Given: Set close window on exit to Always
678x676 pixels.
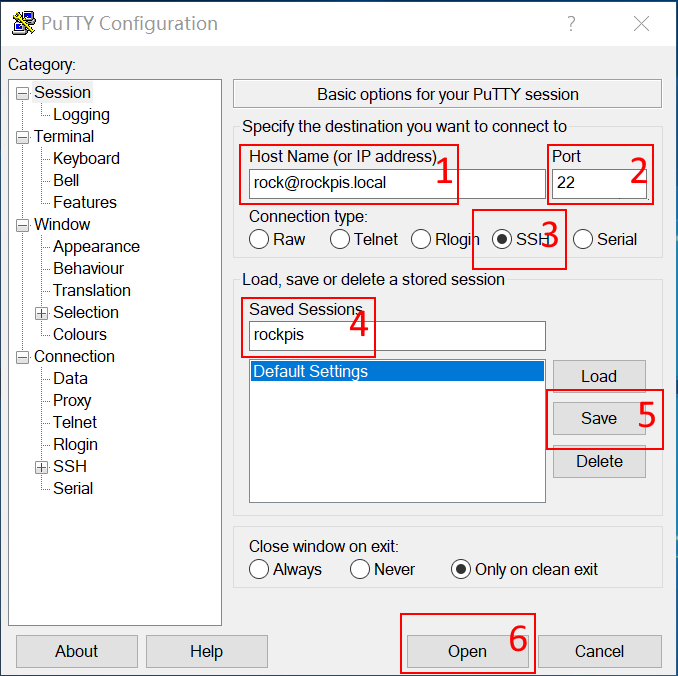Looking at the screenshot, I should 259,569.
